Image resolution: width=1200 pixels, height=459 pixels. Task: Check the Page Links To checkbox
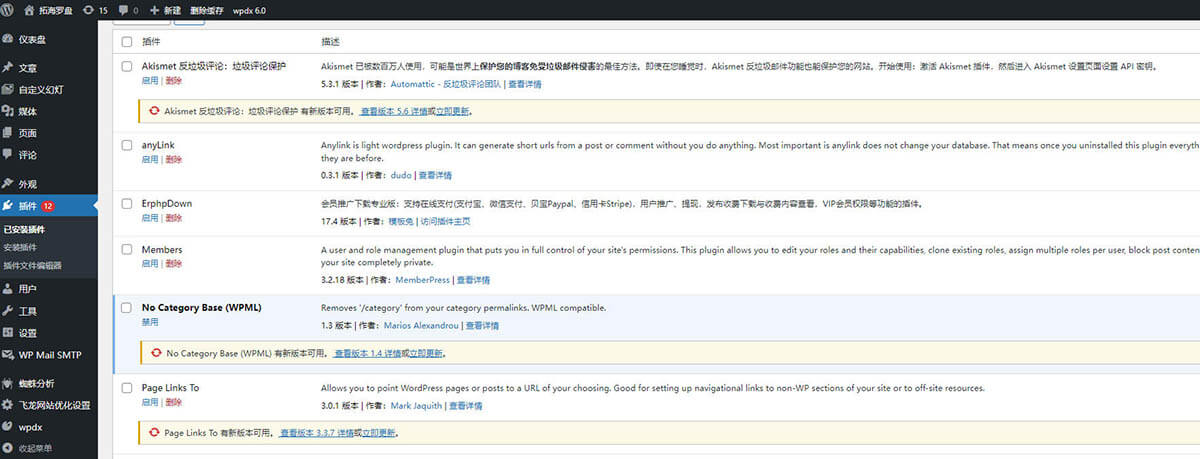tap(126, 387)
